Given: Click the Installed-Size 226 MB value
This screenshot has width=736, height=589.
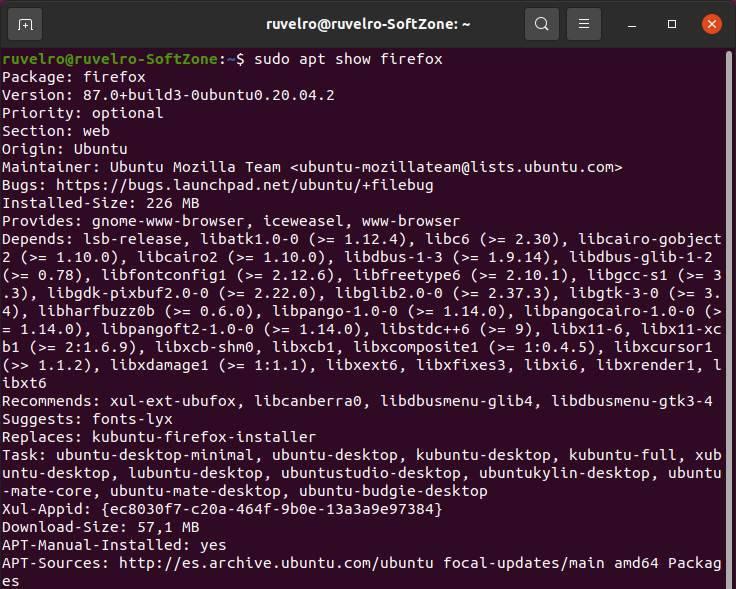Looking at the screenshot, I should coord(173,203).
